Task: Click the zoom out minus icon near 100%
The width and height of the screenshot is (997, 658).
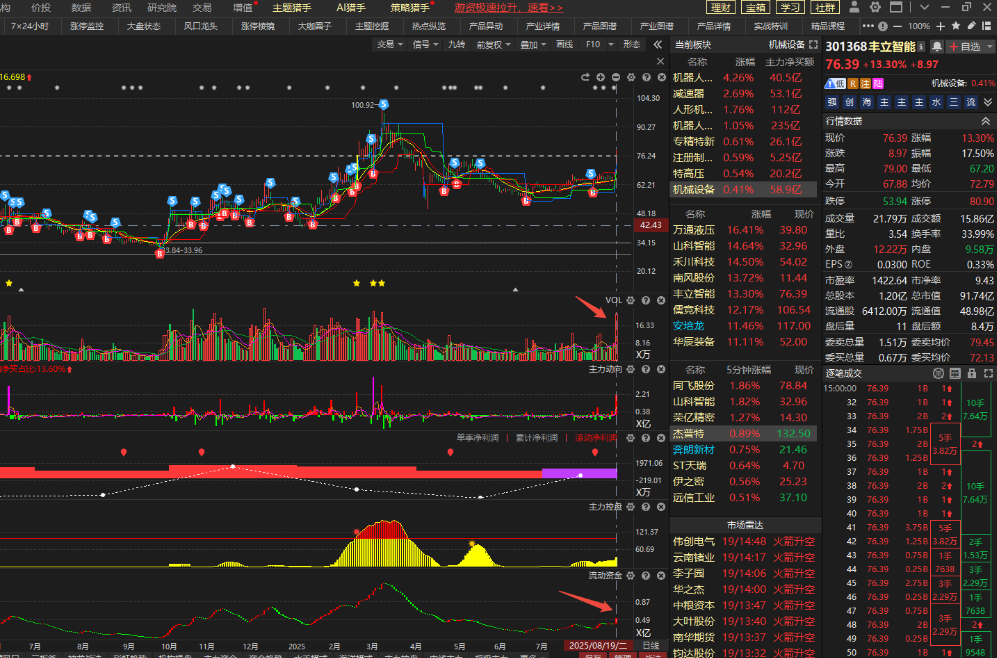Action: (897, 26)
